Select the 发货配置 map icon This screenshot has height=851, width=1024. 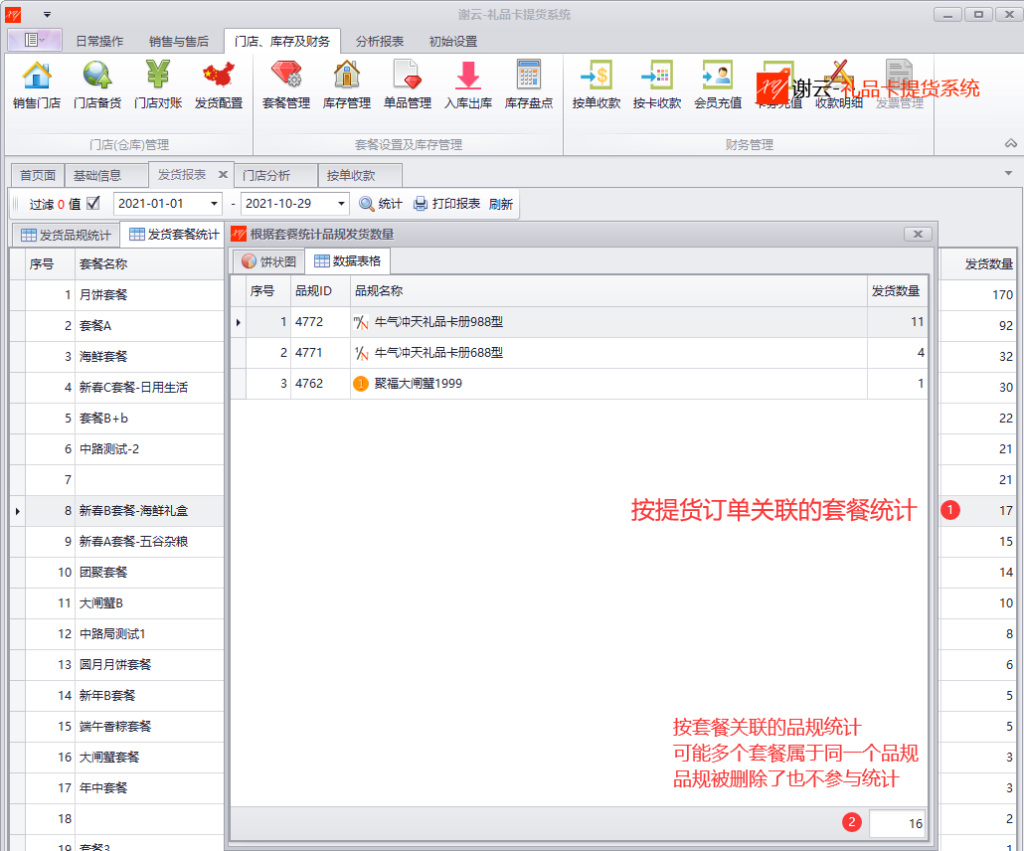coord(219,75)
